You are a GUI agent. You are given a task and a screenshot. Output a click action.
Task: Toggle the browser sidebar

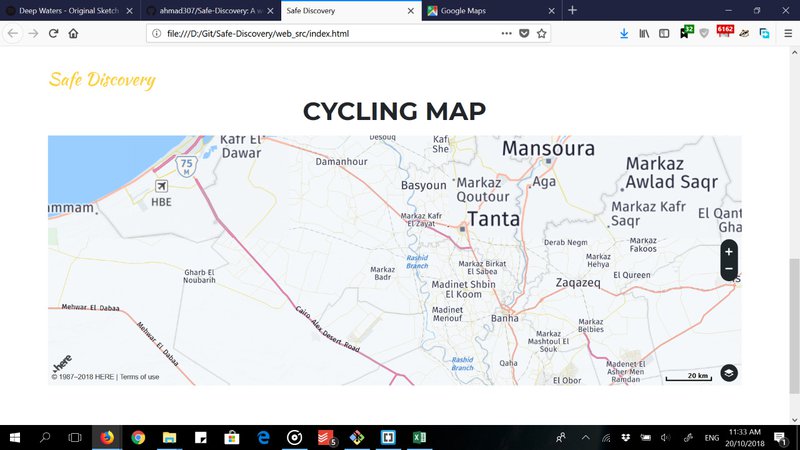point(664,34)
